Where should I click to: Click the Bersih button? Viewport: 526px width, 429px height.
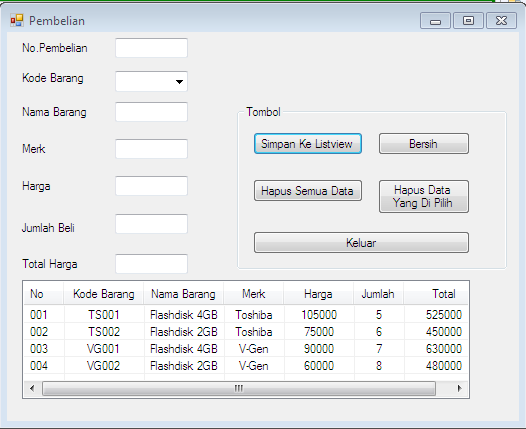424,144
